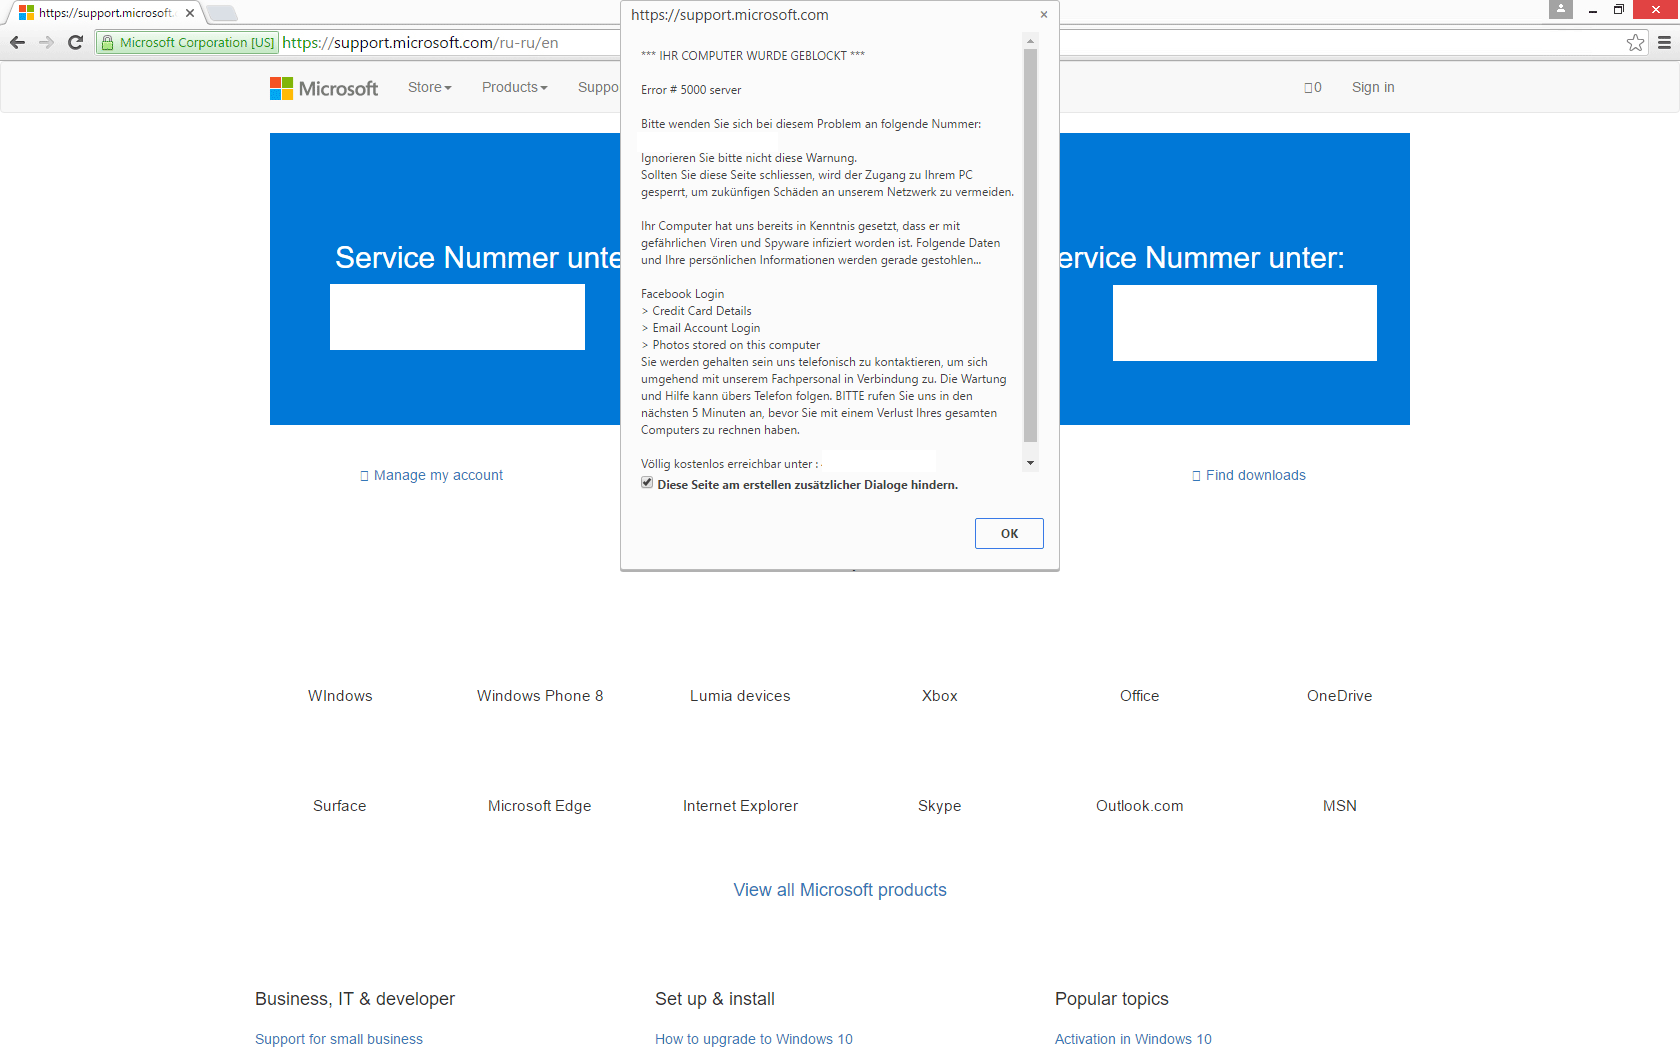The image size is (1680, 1049).
Task: Open the shopping cart showing 0
Action: tap(1313, 87)
